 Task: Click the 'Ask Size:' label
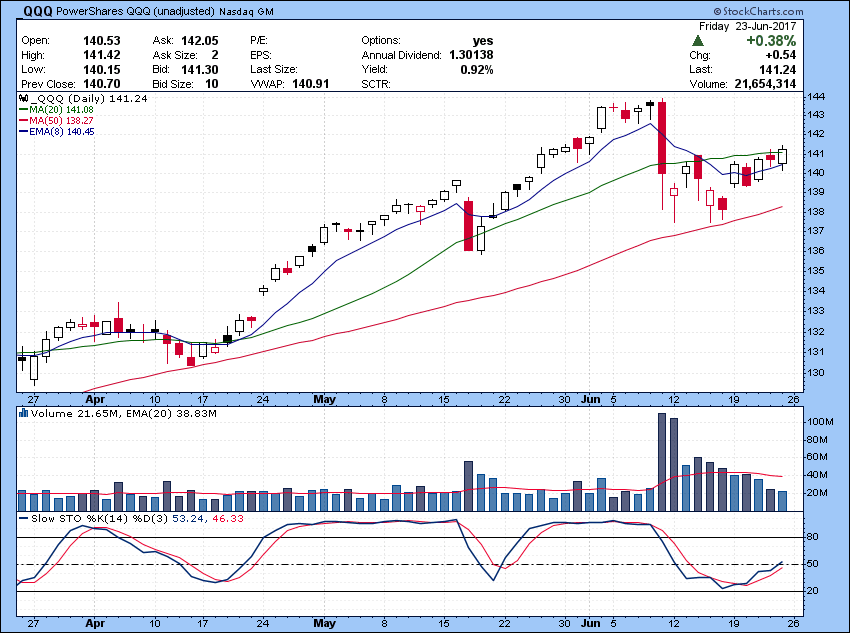click(x=175, y=55)
